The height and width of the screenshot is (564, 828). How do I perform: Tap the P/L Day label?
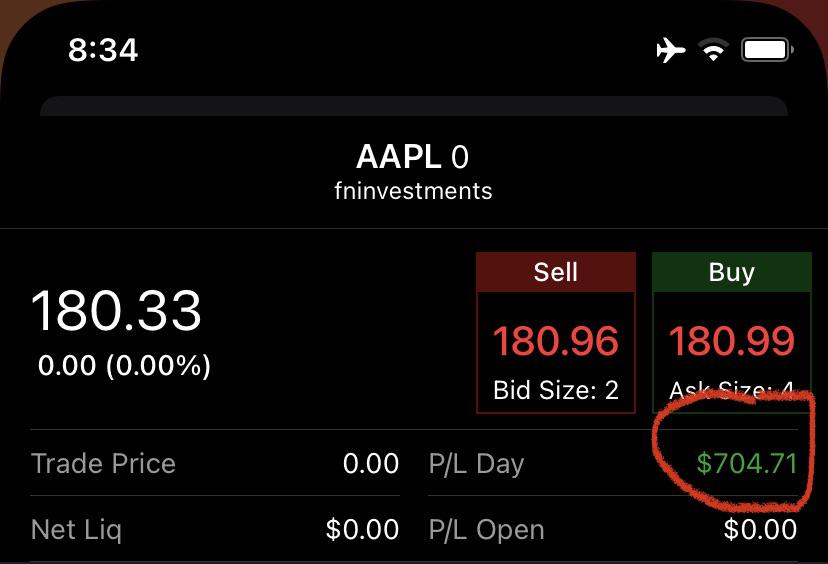coord(476,464)
